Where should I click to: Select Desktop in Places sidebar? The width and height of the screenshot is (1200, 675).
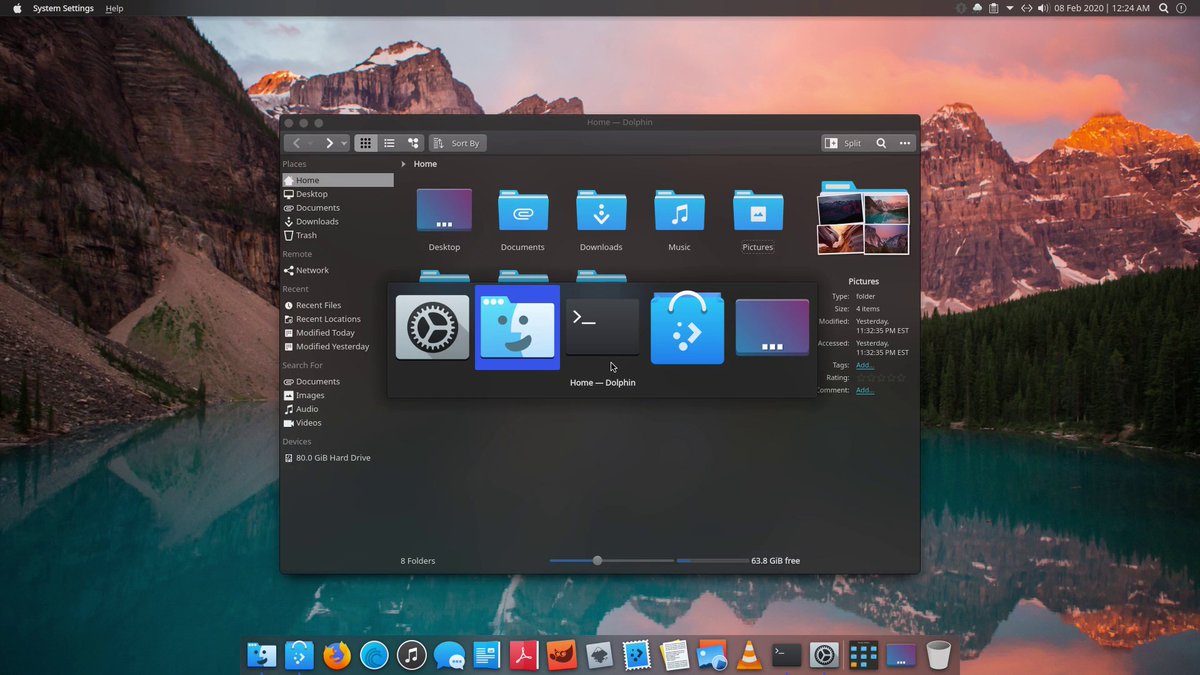point(337,194)
